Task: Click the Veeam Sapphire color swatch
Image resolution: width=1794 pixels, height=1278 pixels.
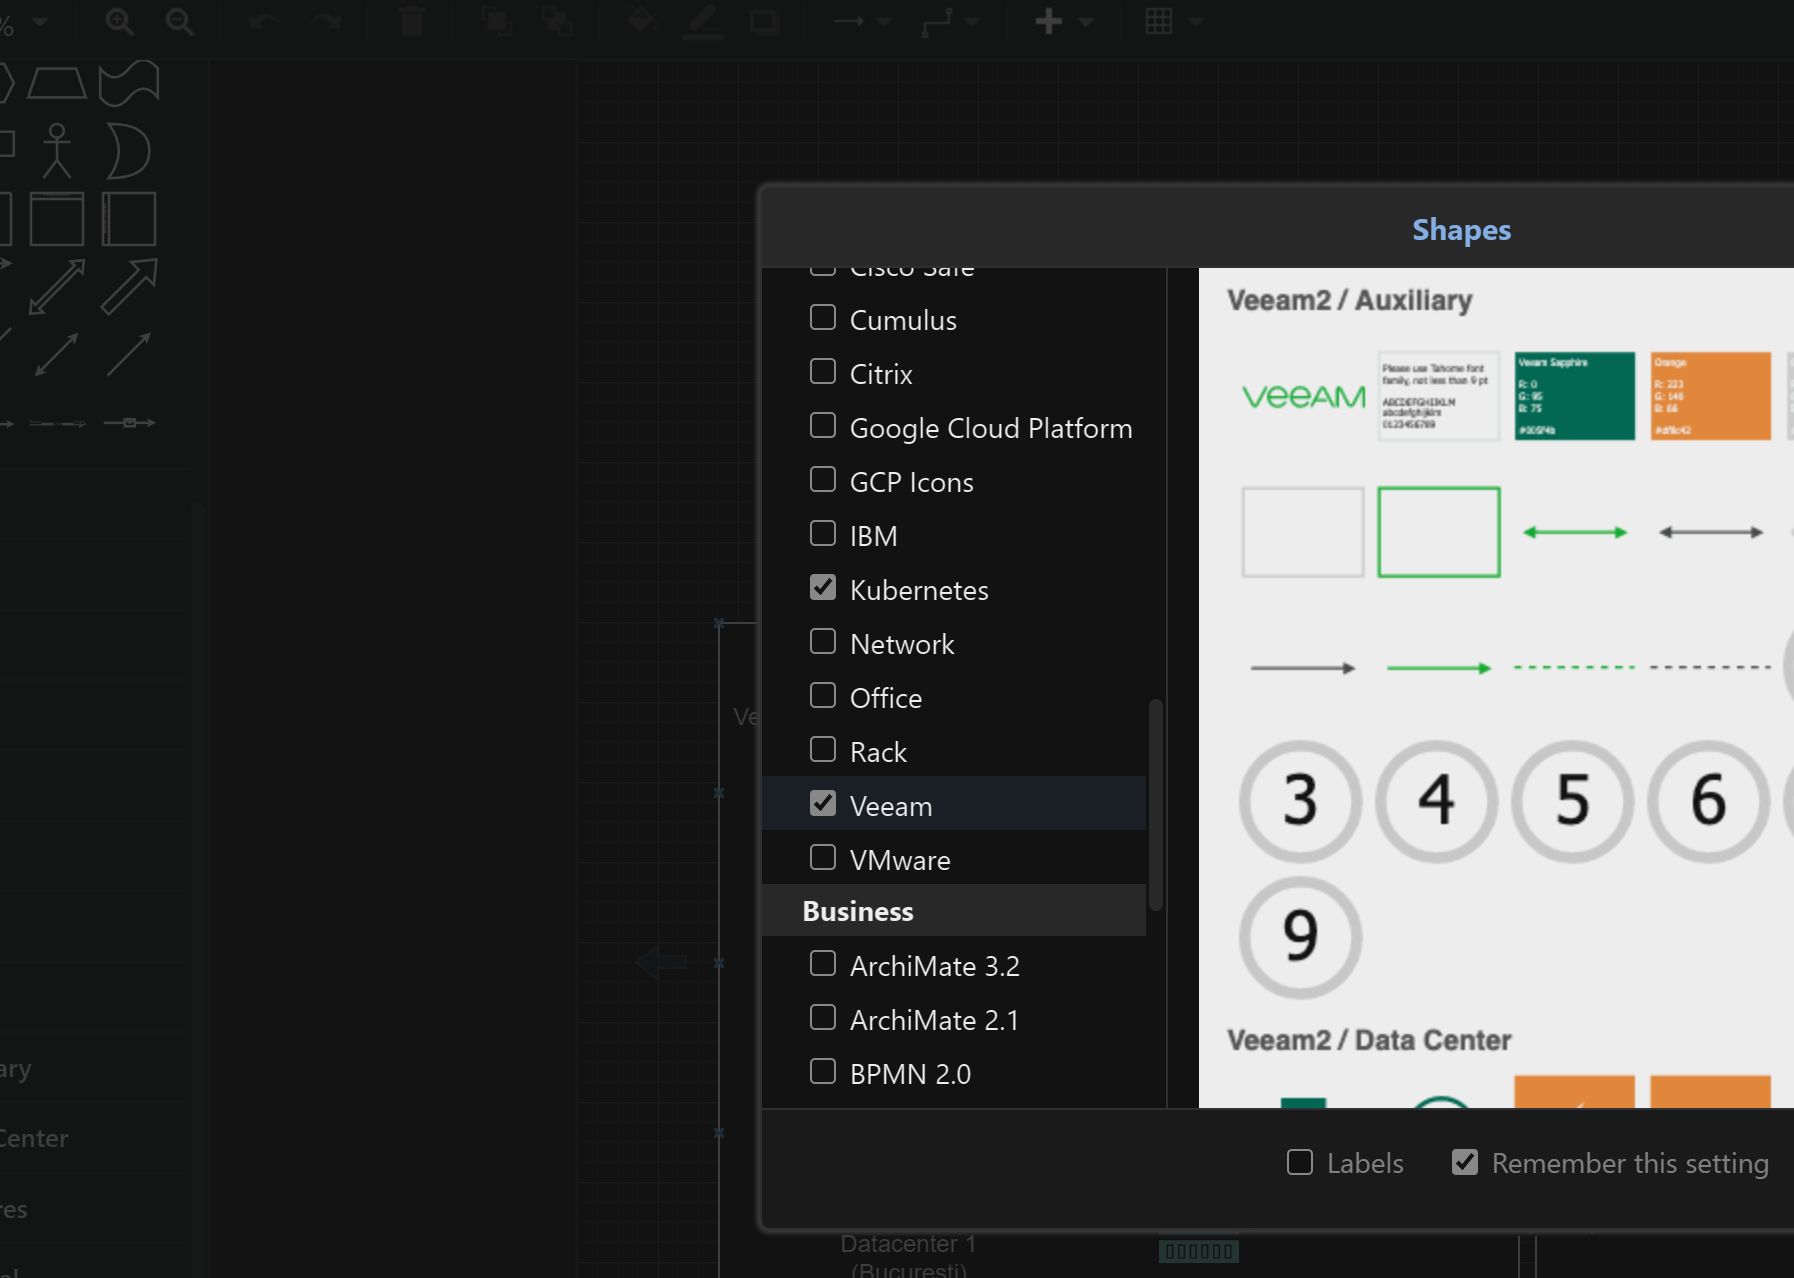Action: tap(1575, 396)
